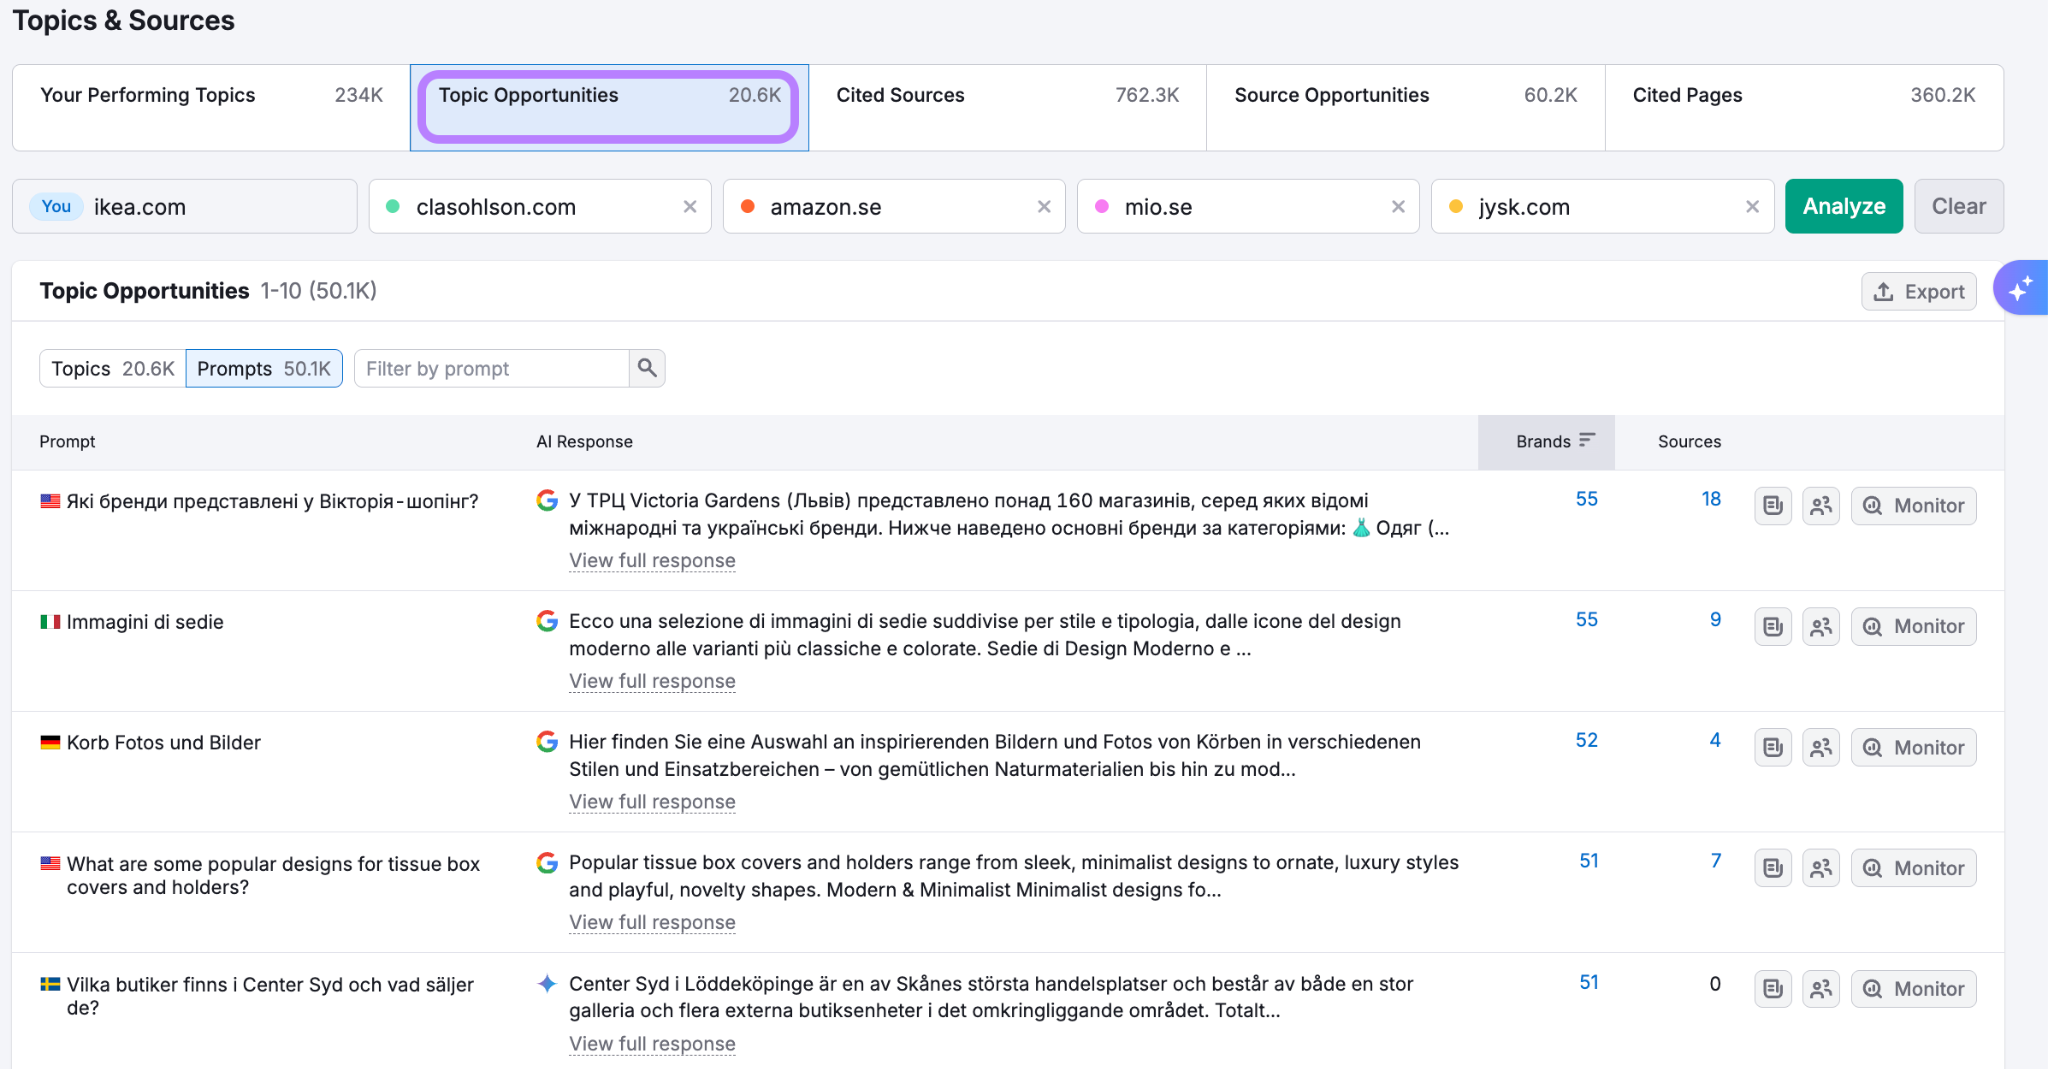Click the brands people icon for Center Syd row

tap(1821, 989)
